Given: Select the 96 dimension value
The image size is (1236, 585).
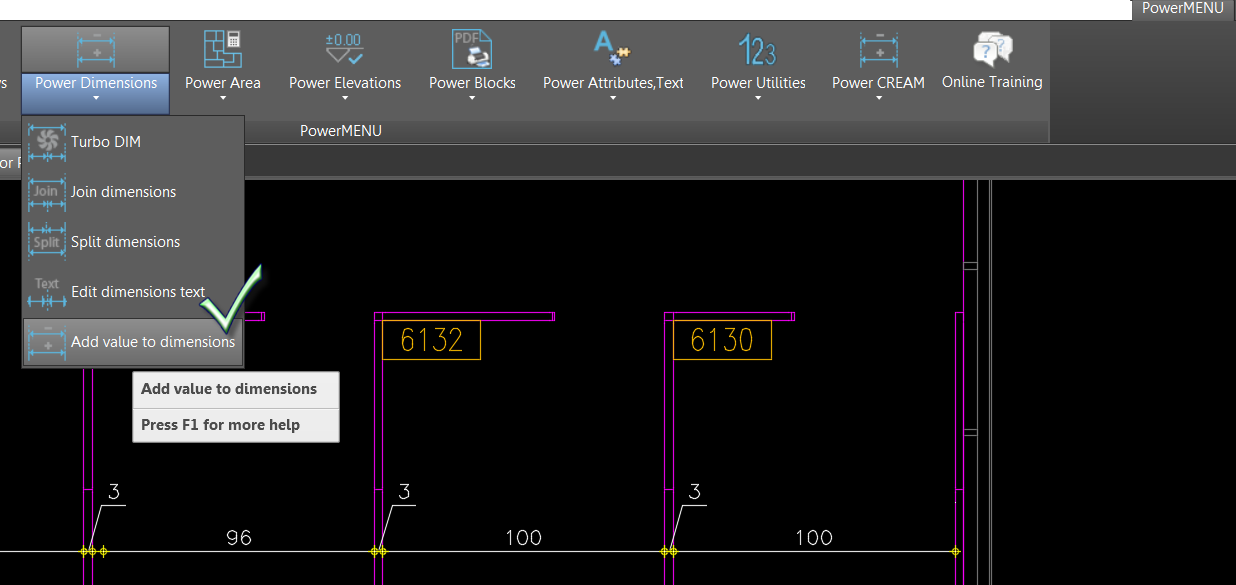Looking at the screenshot, I should 239,538.
